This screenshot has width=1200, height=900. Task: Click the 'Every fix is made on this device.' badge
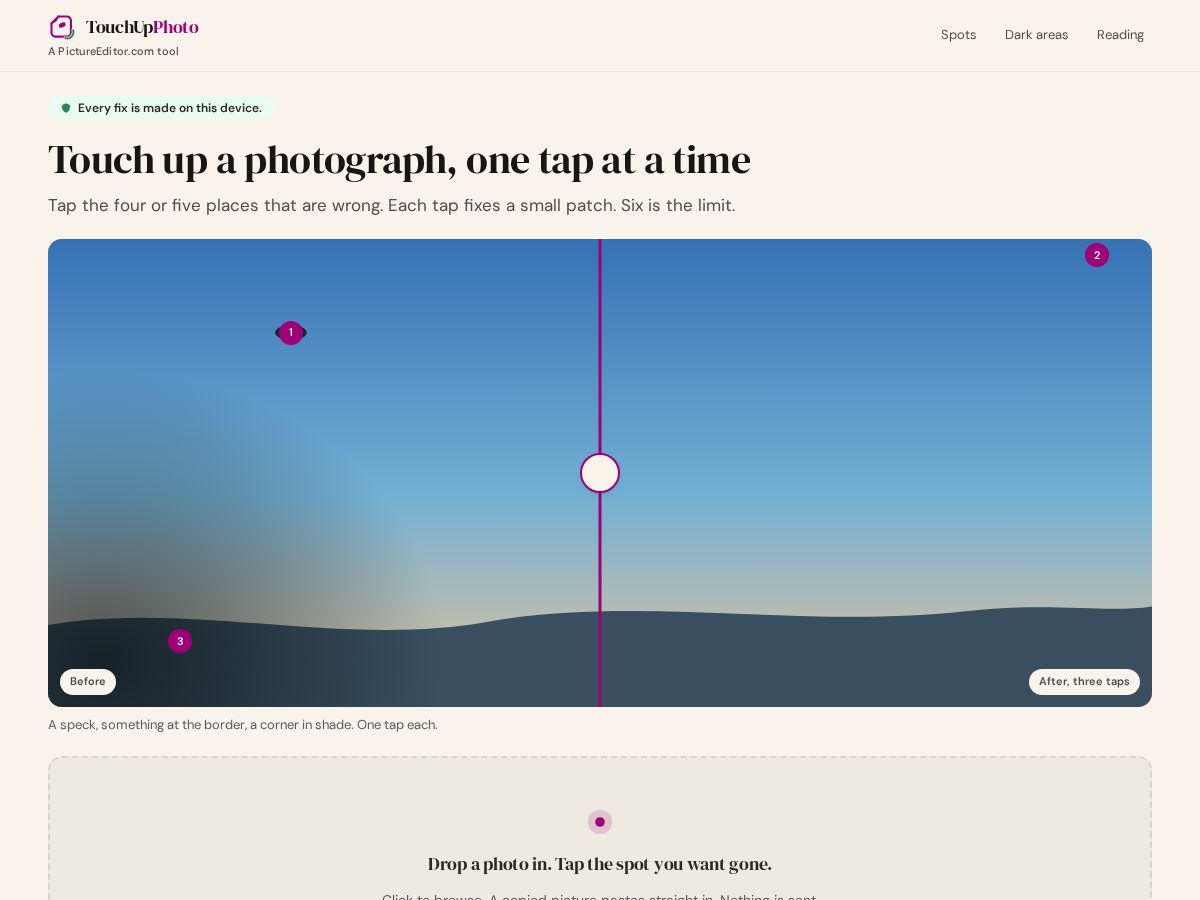(161, 108)
